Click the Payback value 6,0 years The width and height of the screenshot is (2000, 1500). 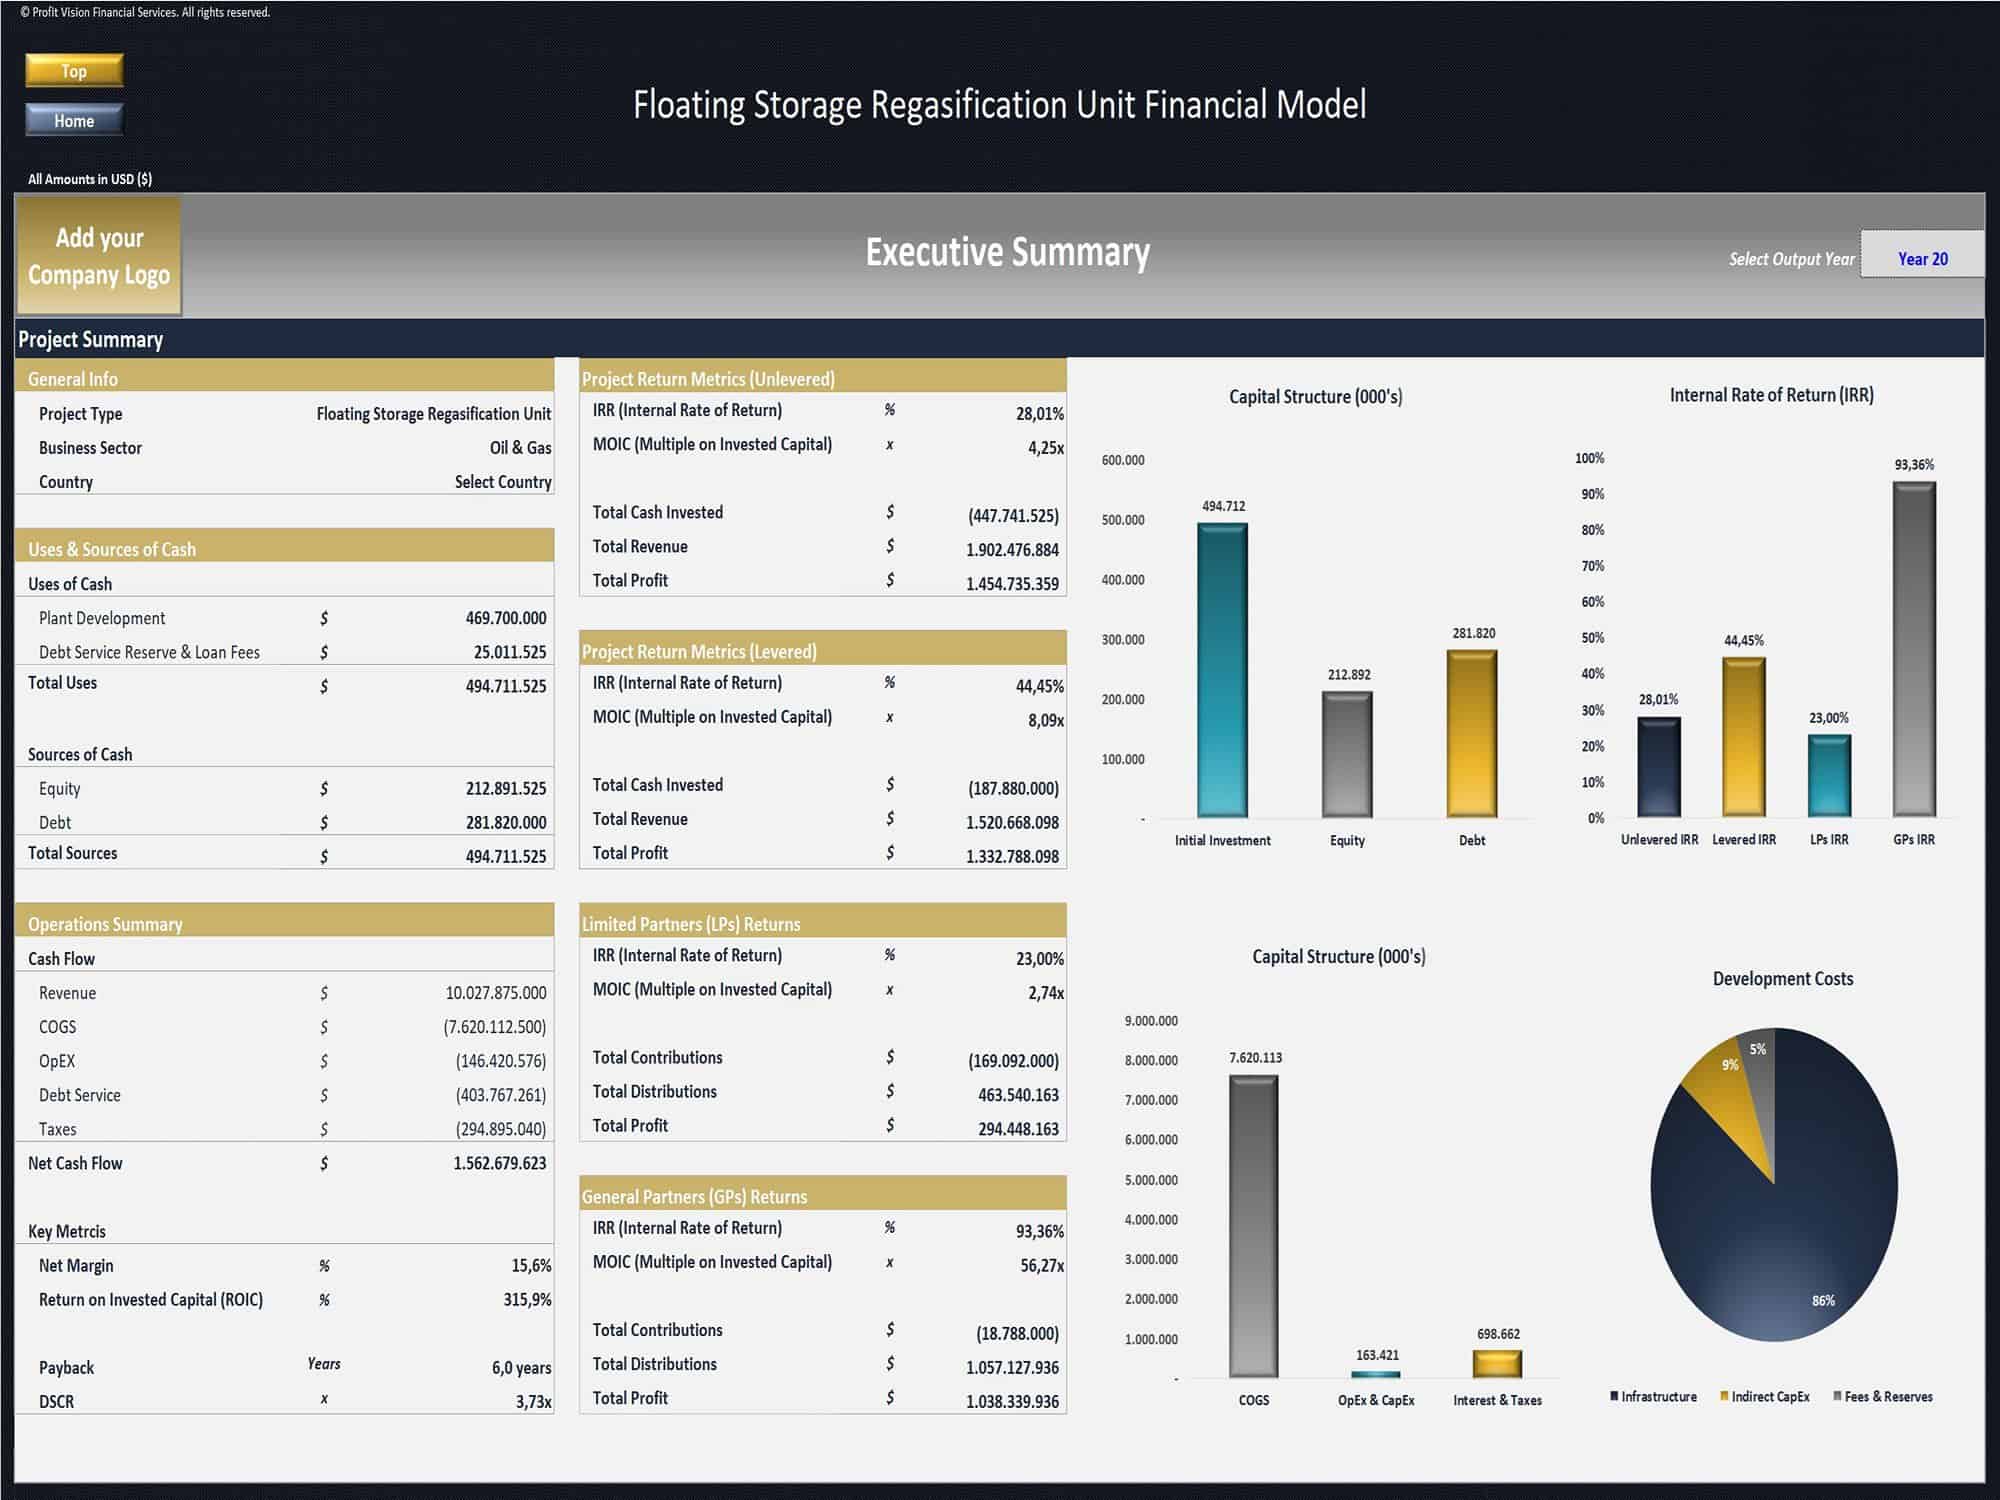pos(521,1368)
